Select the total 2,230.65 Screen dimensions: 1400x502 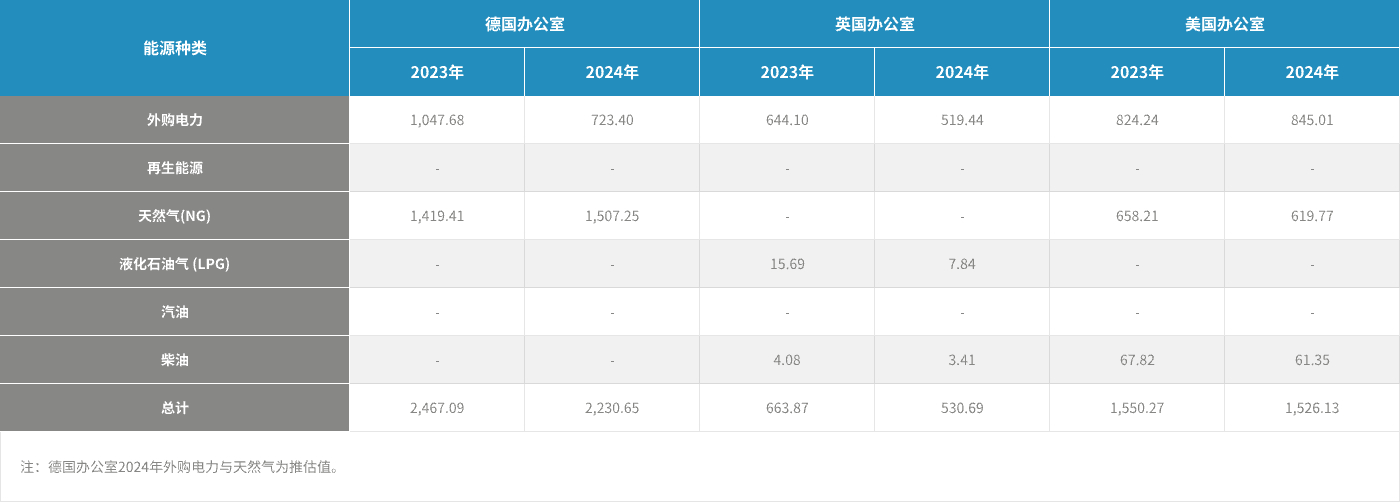612,408
